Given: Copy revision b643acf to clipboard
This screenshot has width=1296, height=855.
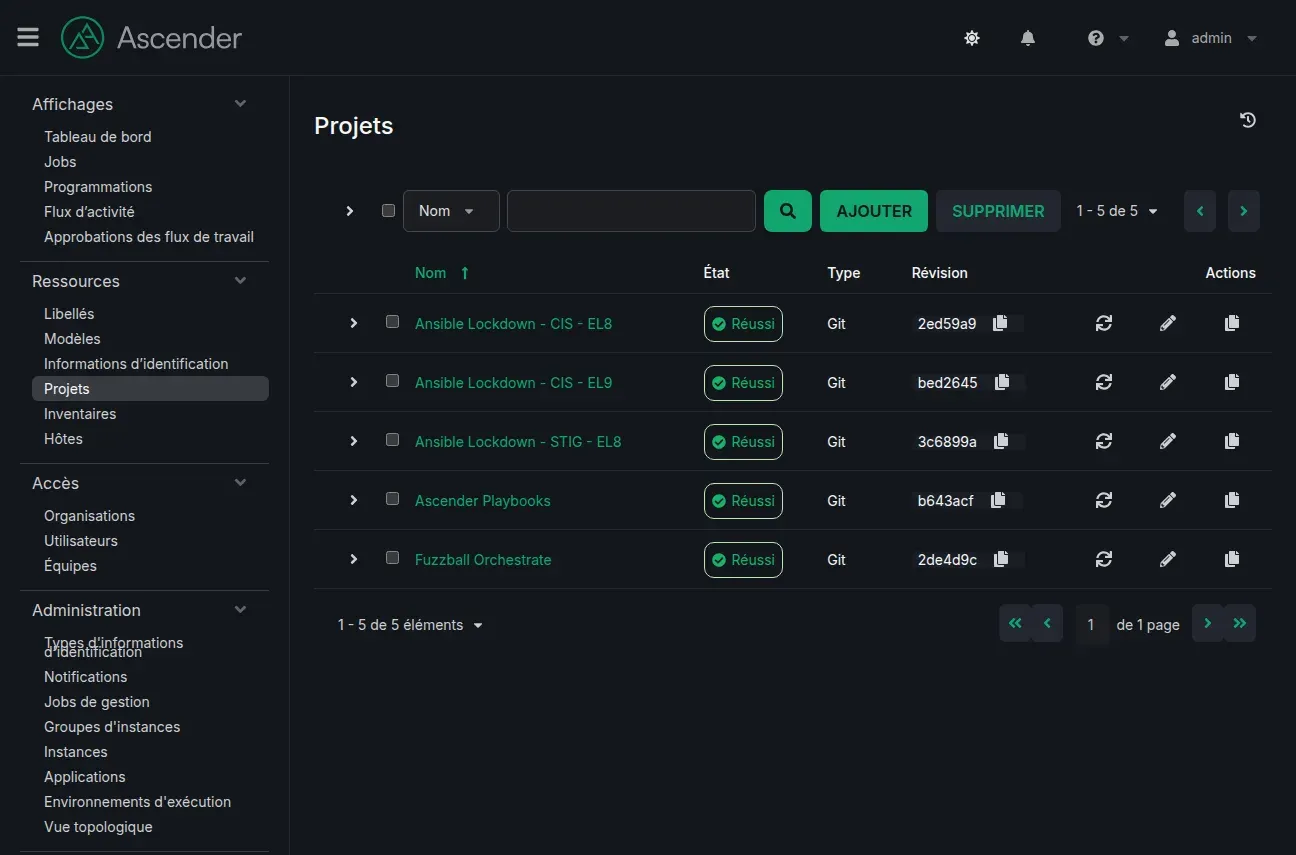Looking at the screenshot, I should coord(998,500).
